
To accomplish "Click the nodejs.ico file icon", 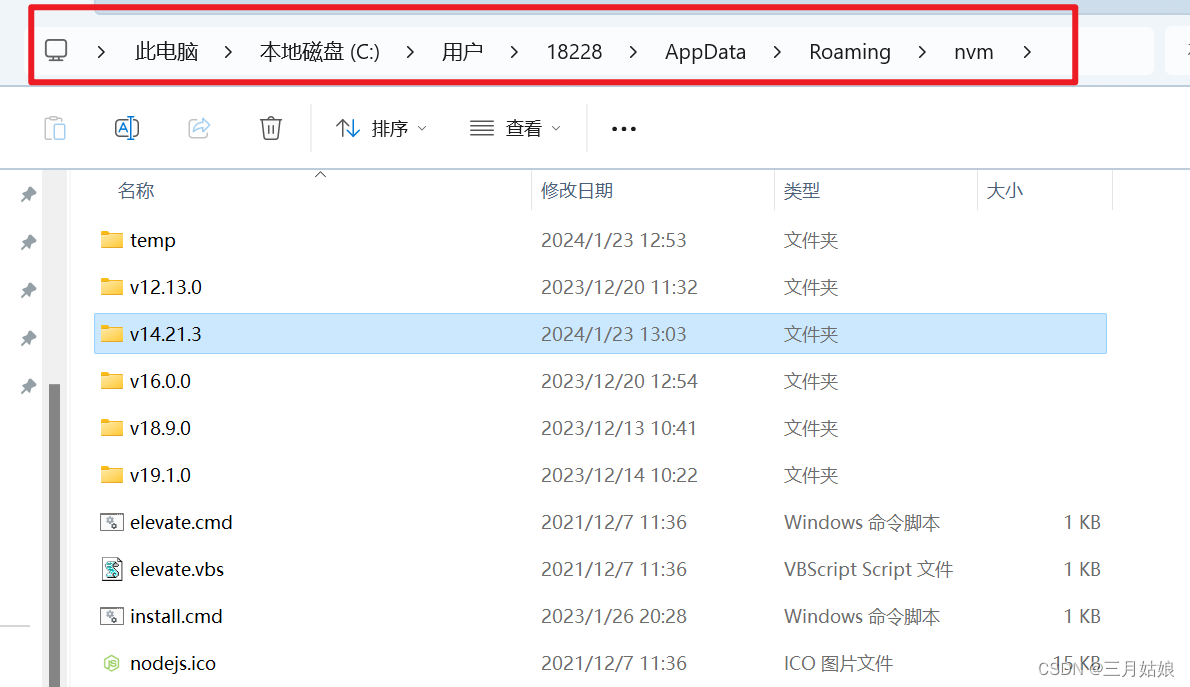I will [110, 662].
